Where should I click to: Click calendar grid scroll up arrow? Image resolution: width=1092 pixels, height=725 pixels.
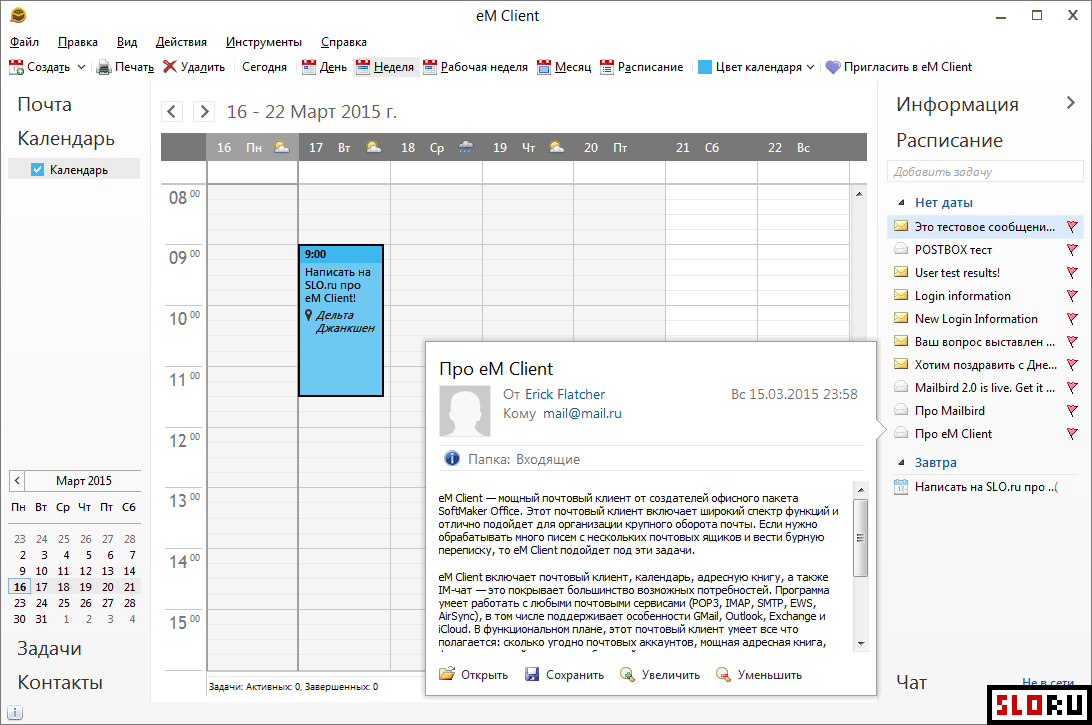(859, 194)
